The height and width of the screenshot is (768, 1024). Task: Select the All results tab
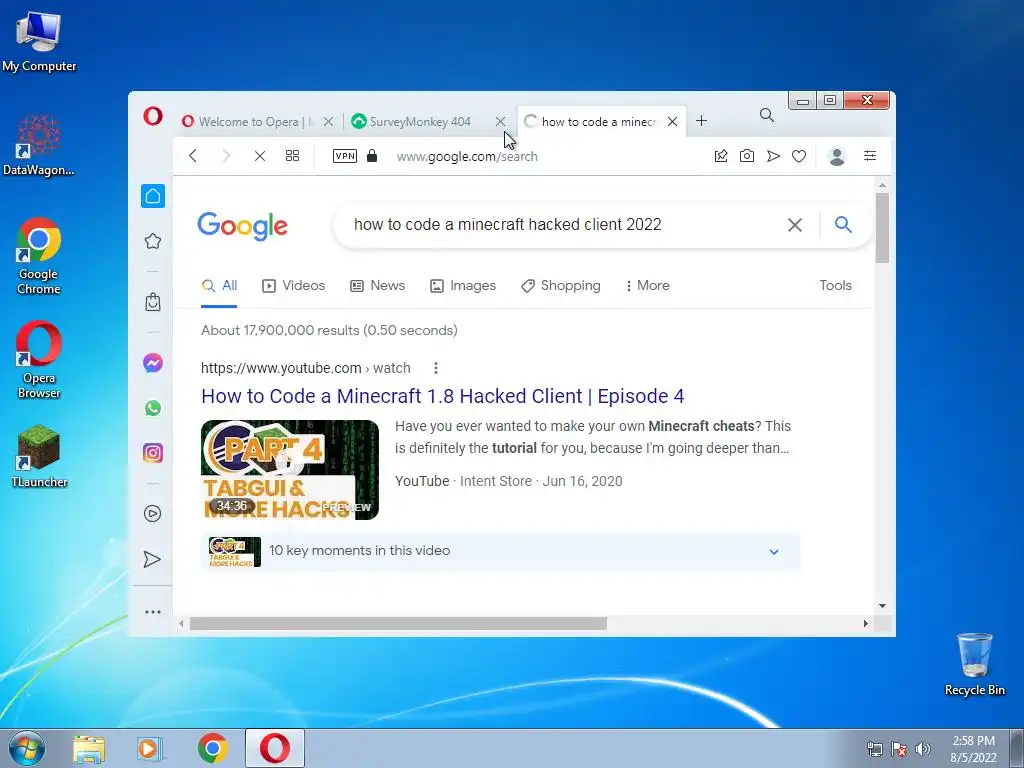coord(219,285)
